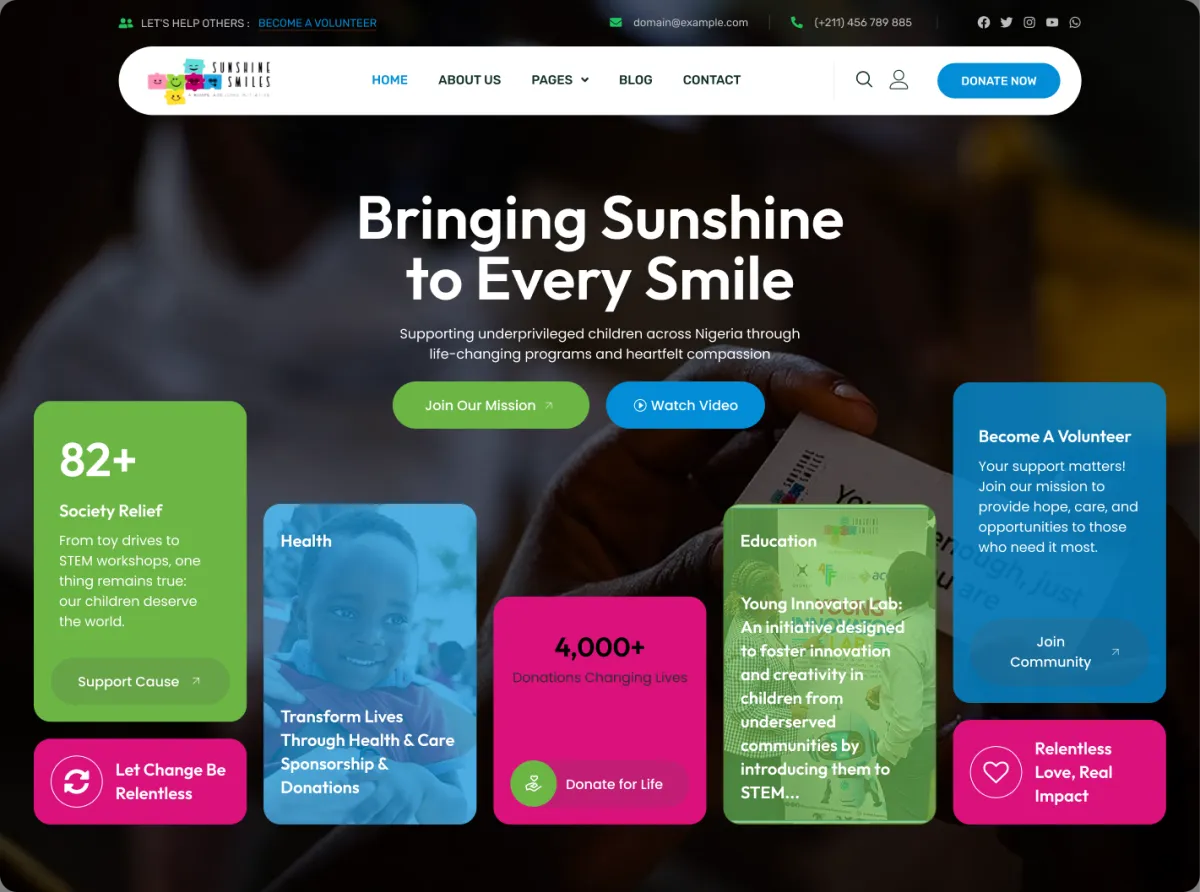
Task: Open the Health program card image
Action: pyautogui.click(x=370, y=664)
